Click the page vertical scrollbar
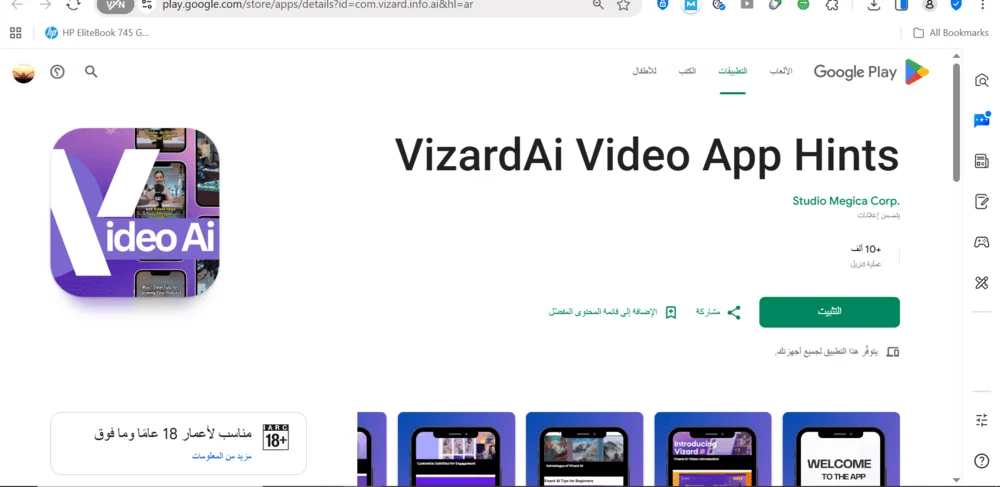The width and height of the screenshot is (1000, 487). tap(955, 122)
